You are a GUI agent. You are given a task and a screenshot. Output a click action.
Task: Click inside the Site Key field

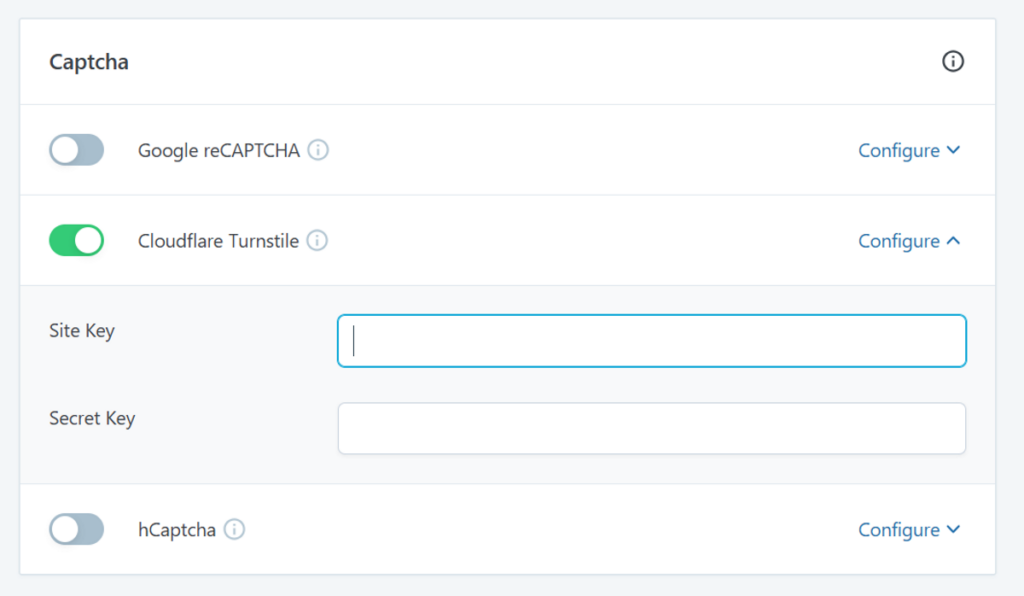tap(651, 340)
